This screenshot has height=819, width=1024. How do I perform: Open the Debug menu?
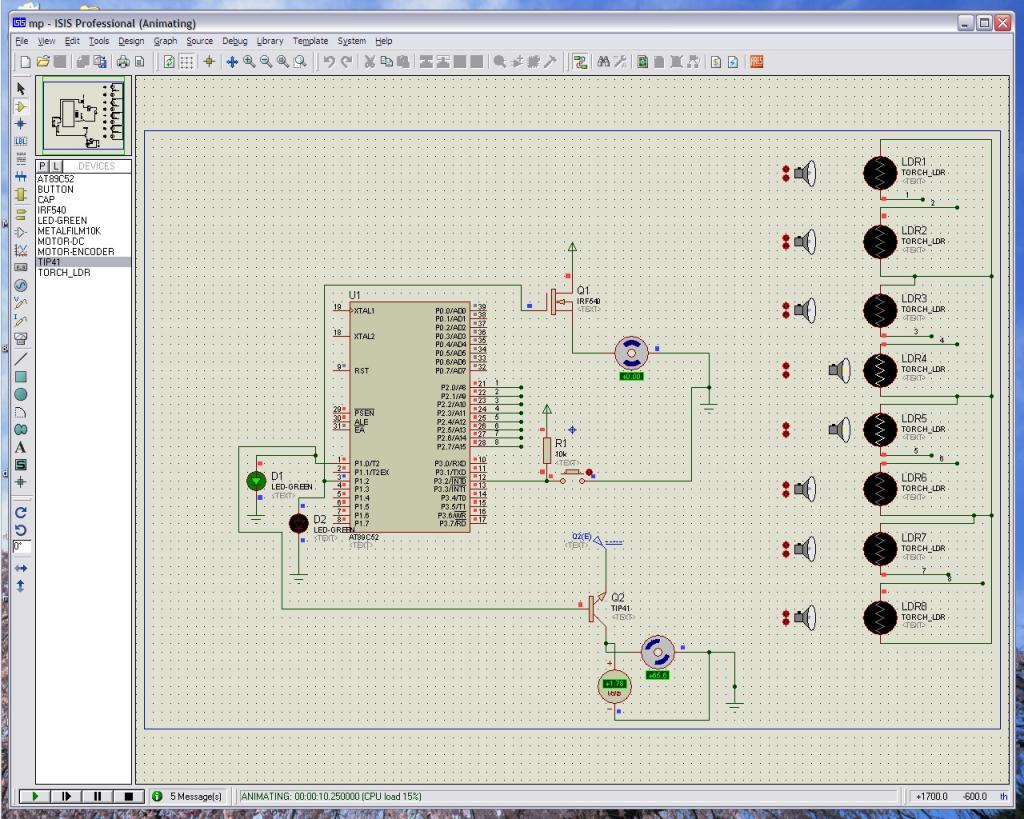click(x=234, y=41)
